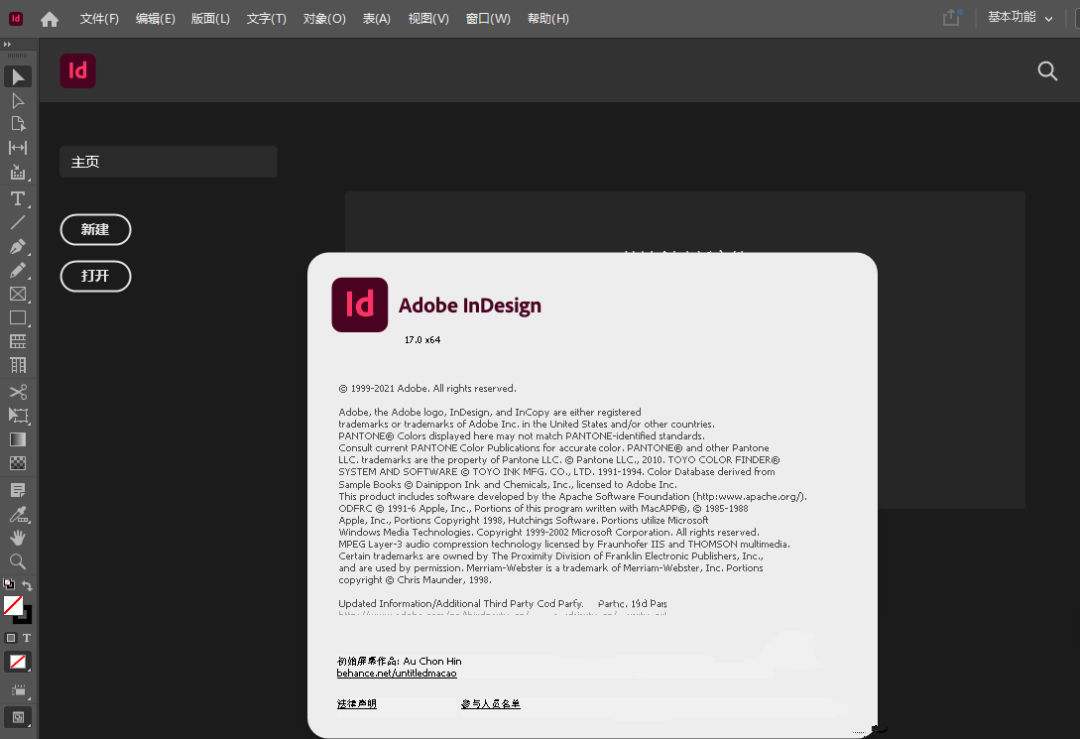This screenshot has height=739, width=1080.
Task: Open the 视图(V) menu
Action: point(428,19)
